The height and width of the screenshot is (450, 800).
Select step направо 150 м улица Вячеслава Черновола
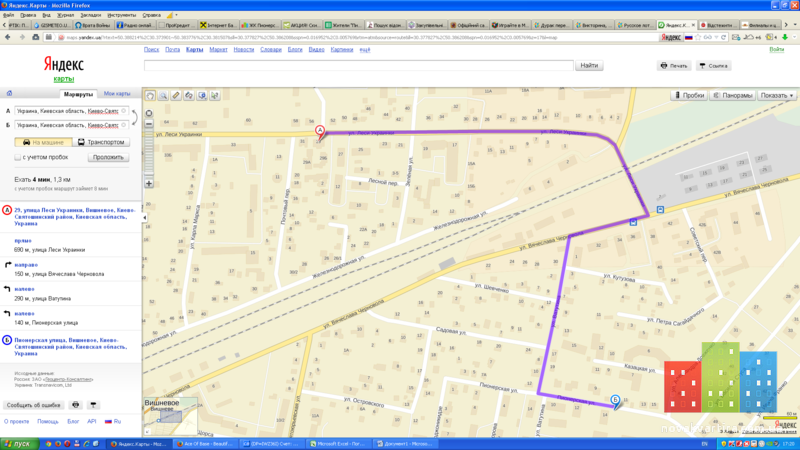[71, 269]
